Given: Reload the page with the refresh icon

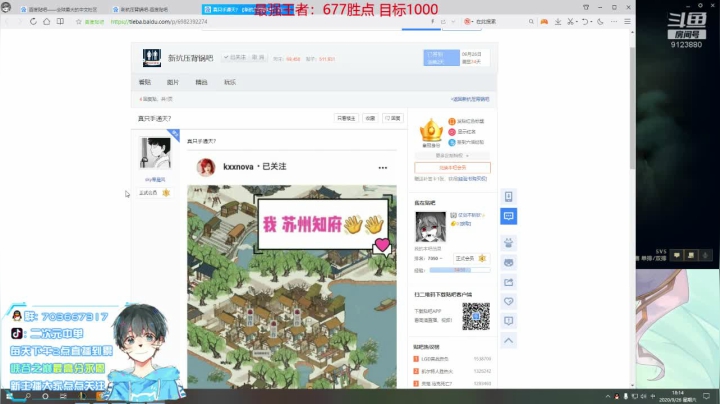Looking at the screenshot, I should click(33, 22).
